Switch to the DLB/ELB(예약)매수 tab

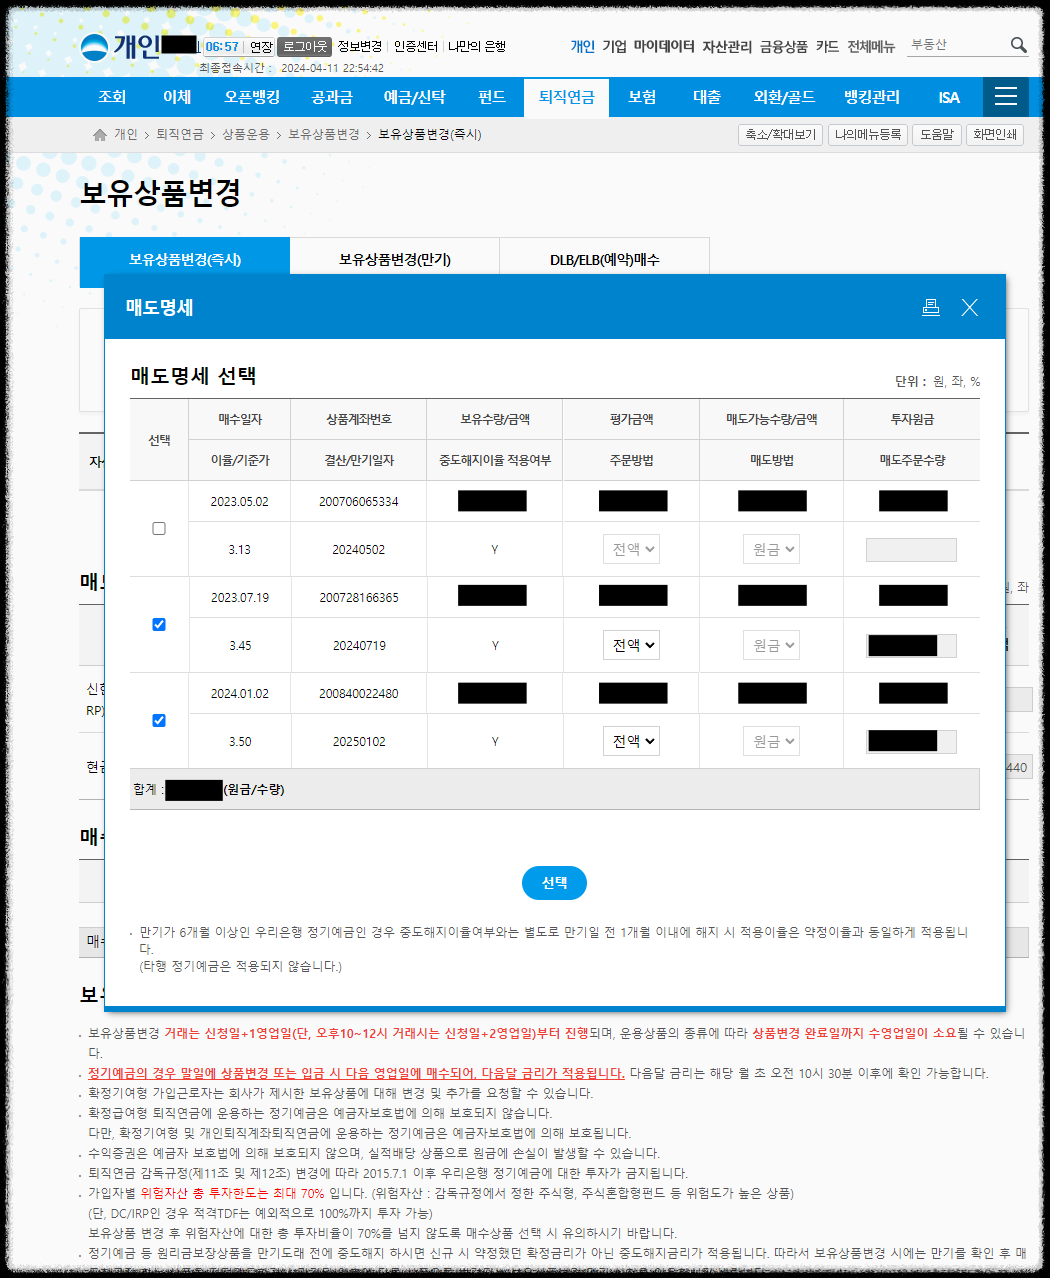click(604, 256)
